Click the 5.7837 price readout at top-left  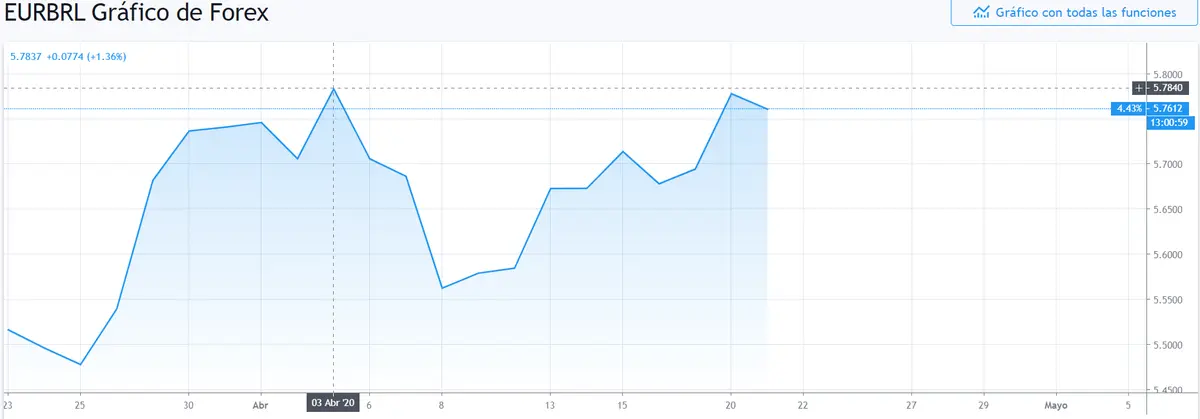25,56
